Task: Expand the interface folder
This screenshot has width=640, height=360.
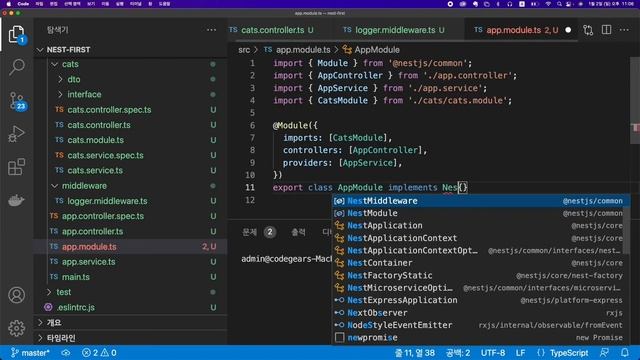Action: pos(60,94)
